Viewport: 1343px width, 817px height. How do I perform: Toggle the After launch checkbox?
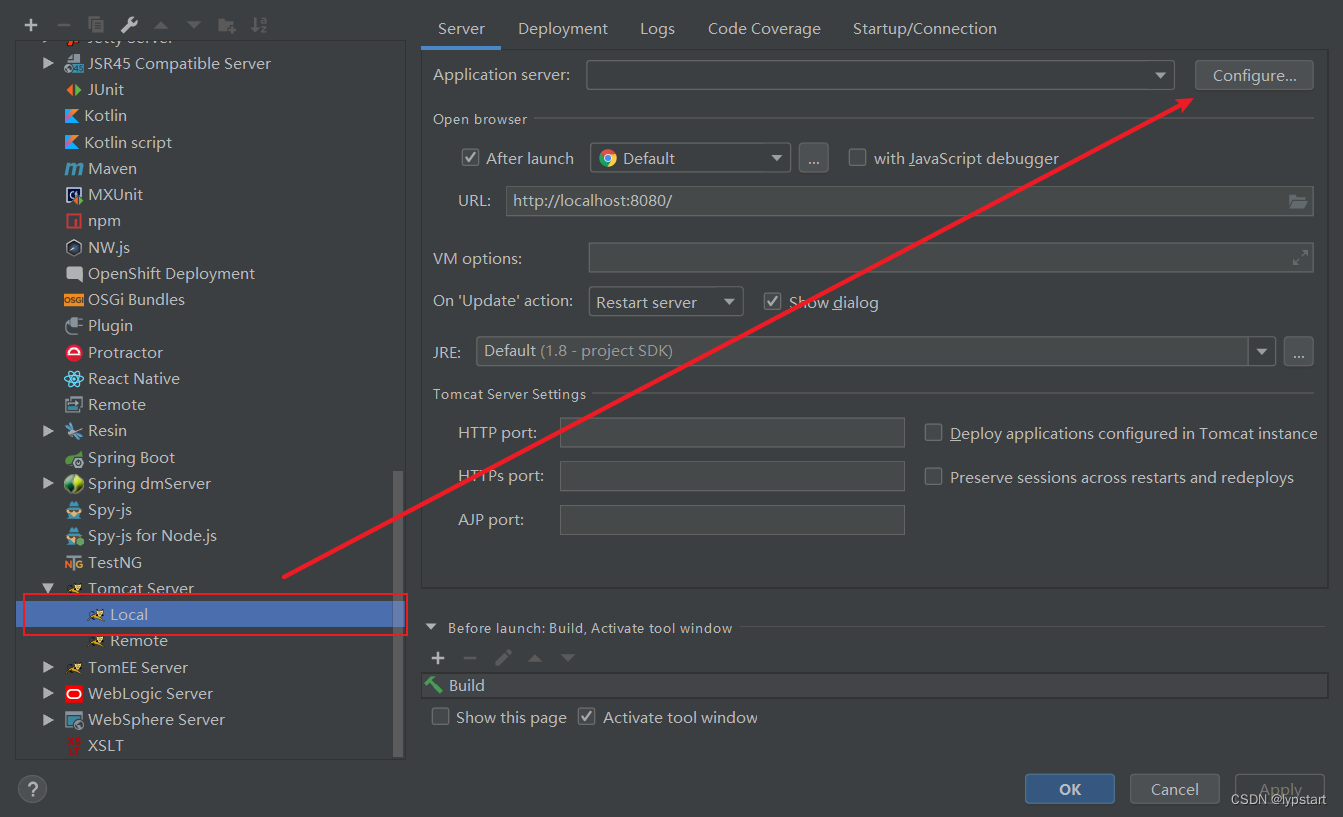(x=470, y=157)
